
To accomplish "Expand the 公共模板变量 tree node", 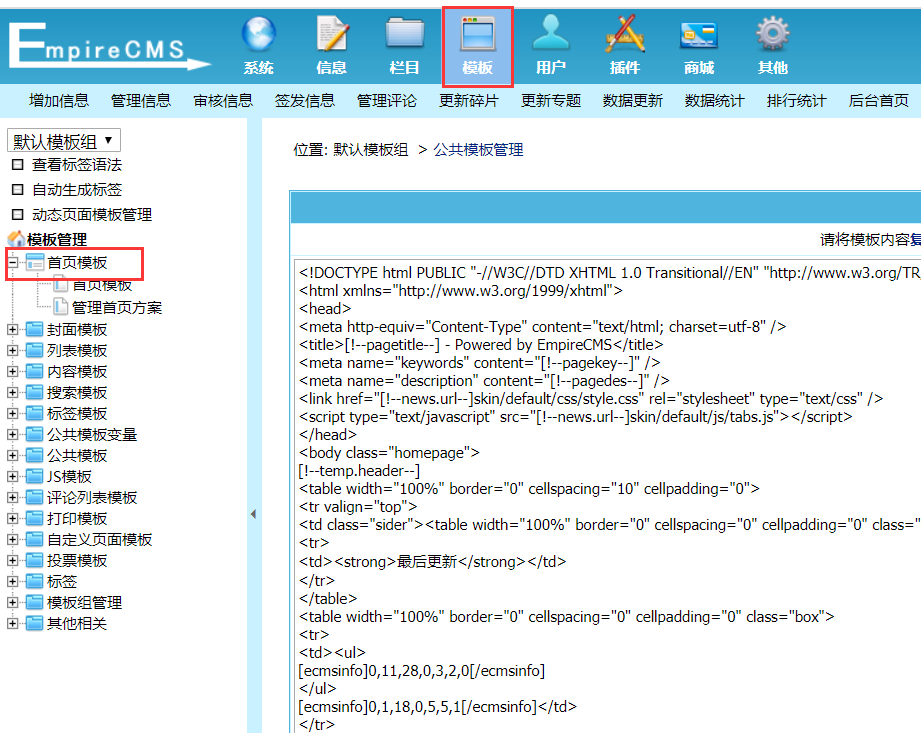I will pyautogui.click(x=12, y=435).
